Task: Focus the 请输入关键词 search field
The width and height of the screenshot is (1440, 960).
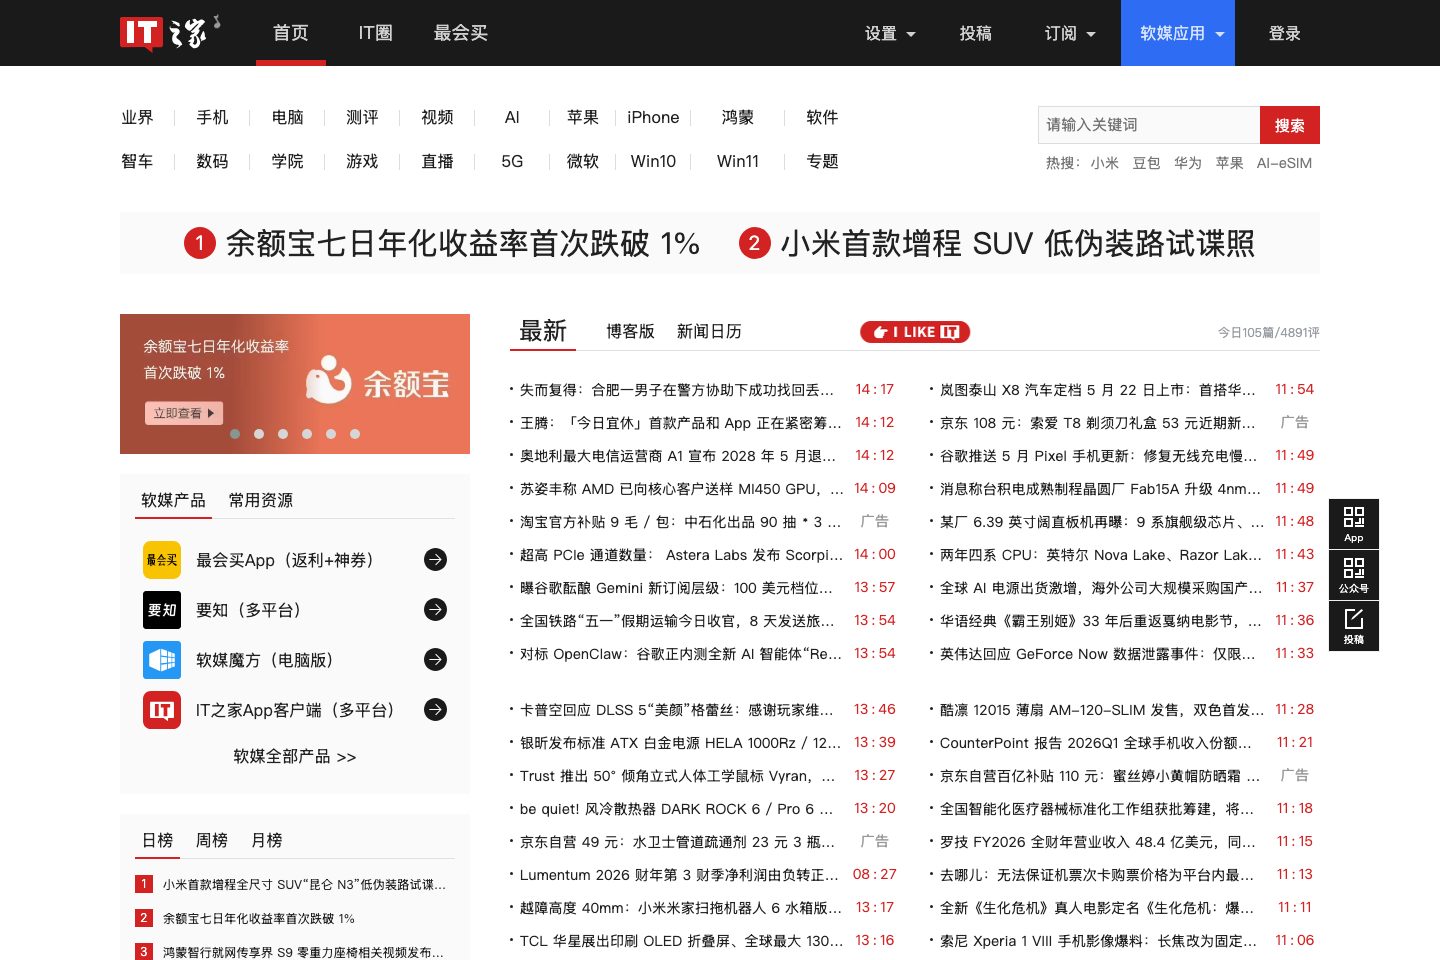Action: pos(1149,125)
